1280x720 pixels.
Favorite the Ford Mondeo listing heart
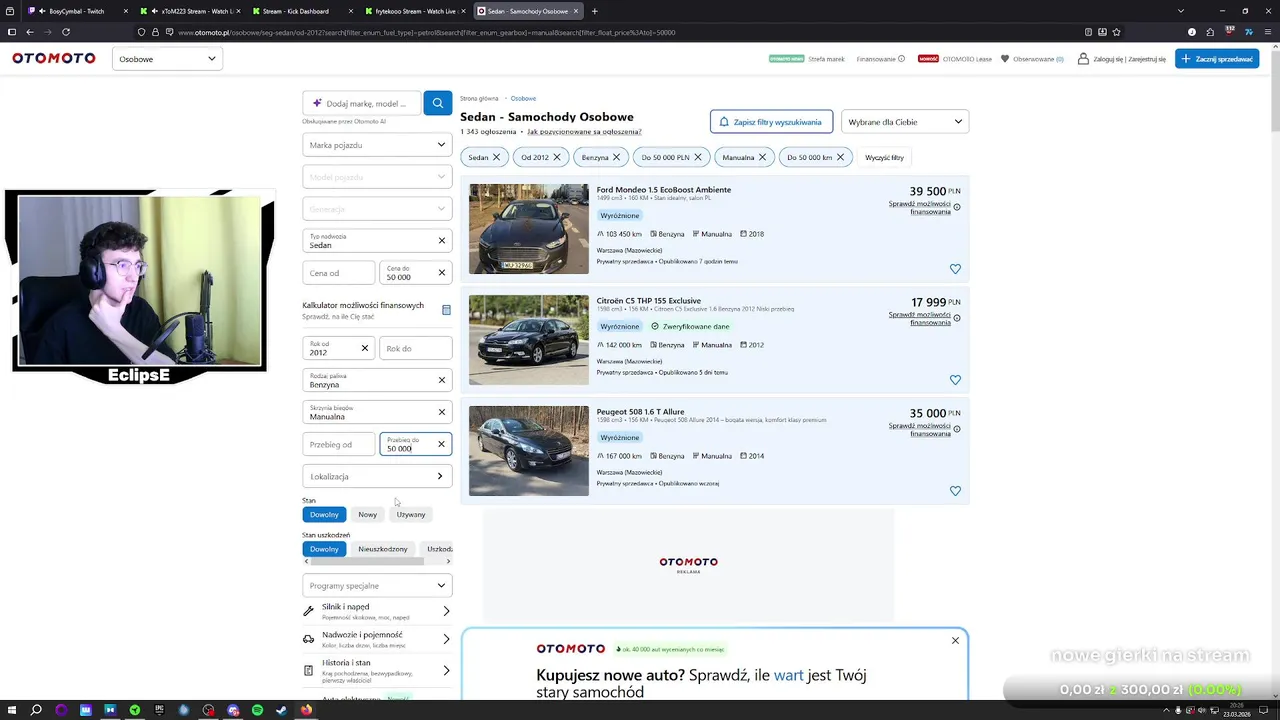point(955,269)
